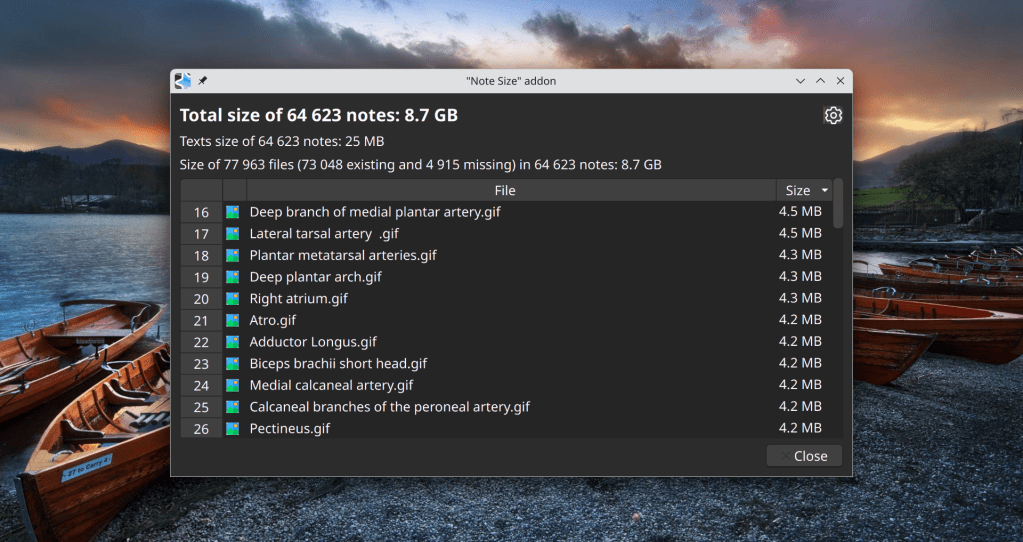1023x542 pixels.
Task: Click image icon beside Pectineus.gif
Action: coord(233,429)
